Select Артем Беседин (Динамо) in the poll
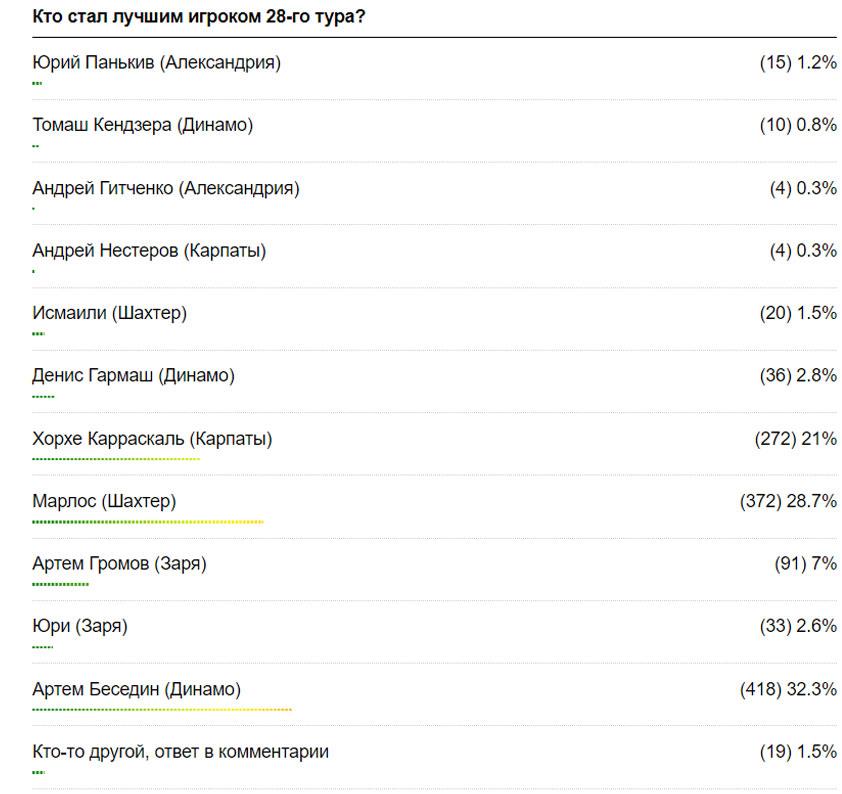 coord(136,689)
